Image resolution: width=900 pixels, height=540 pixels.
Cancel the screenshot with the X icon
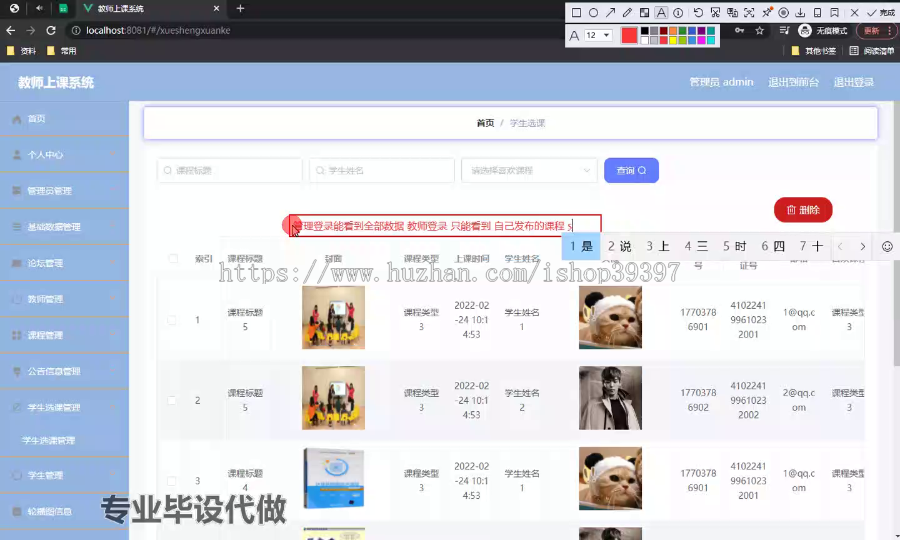[x=854, y=12]
